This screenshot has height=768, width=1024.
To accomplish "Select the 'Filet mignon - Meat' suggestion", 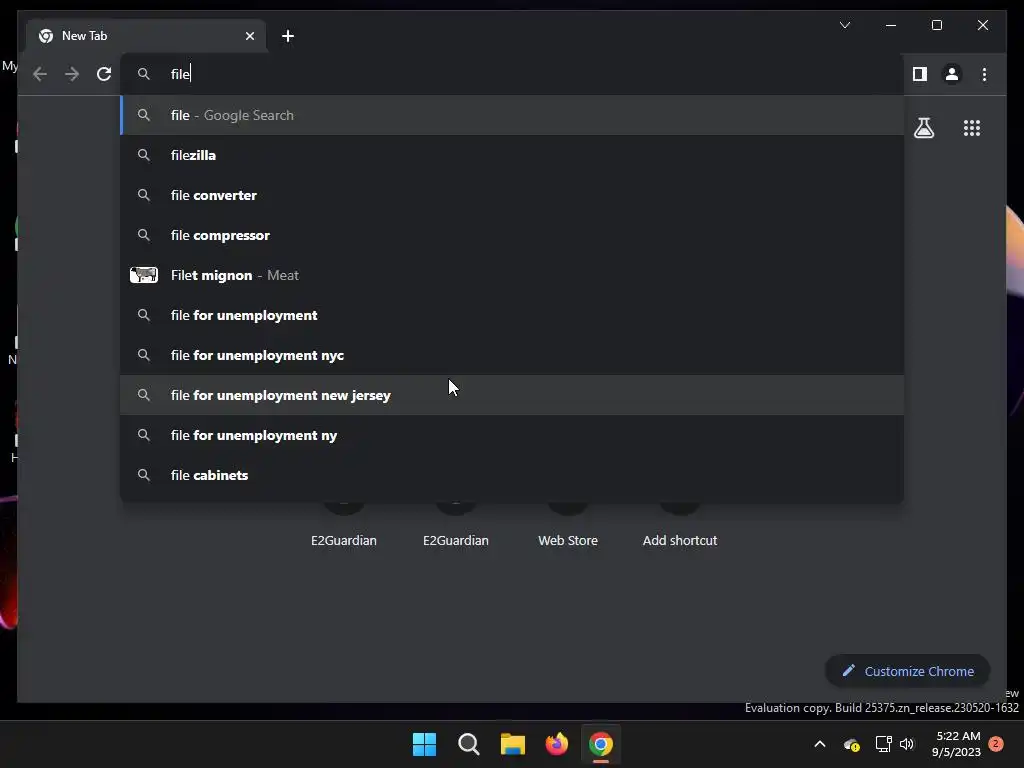I will pos(513,275).
